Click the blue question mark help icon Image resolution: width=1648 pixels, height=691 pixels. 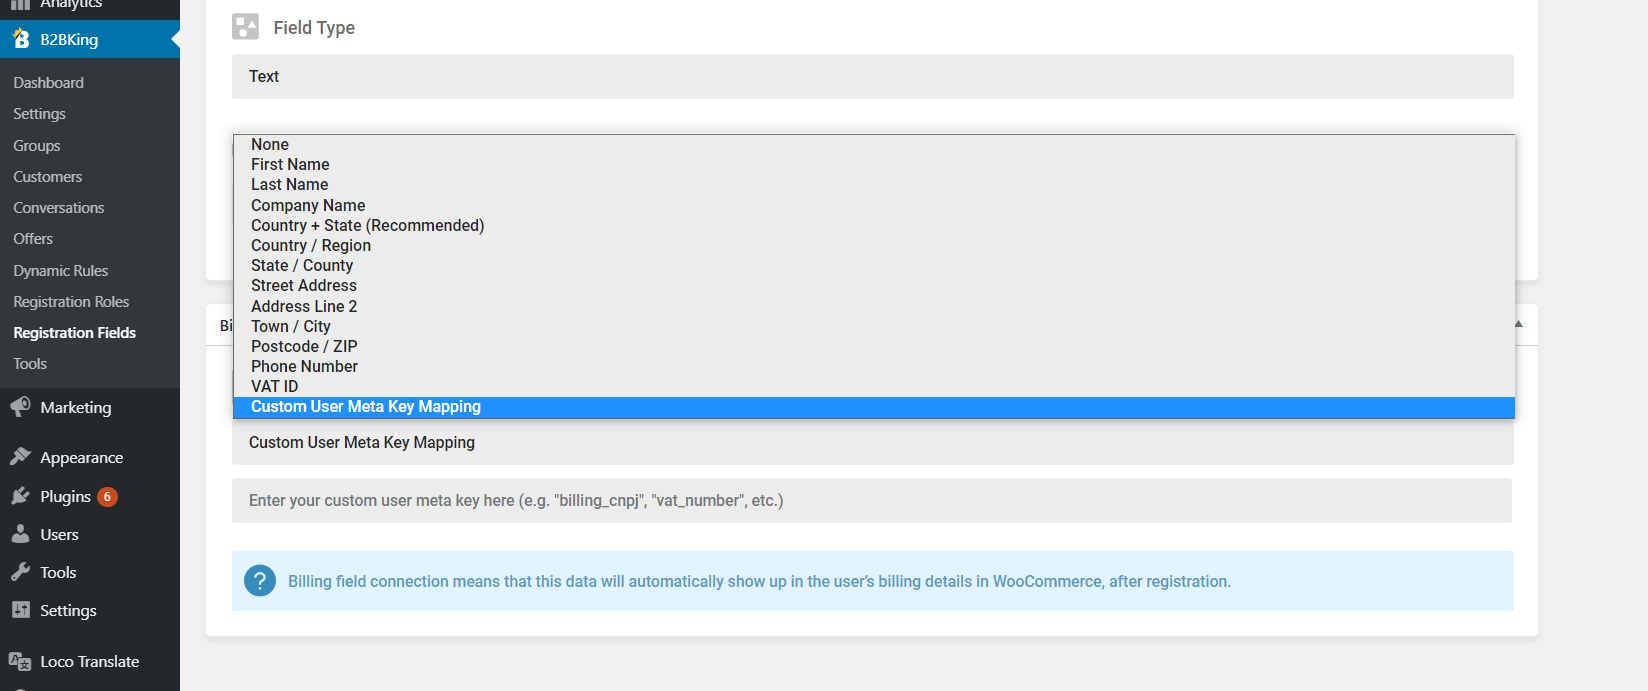pyautogui.click(x=260, y=581)
